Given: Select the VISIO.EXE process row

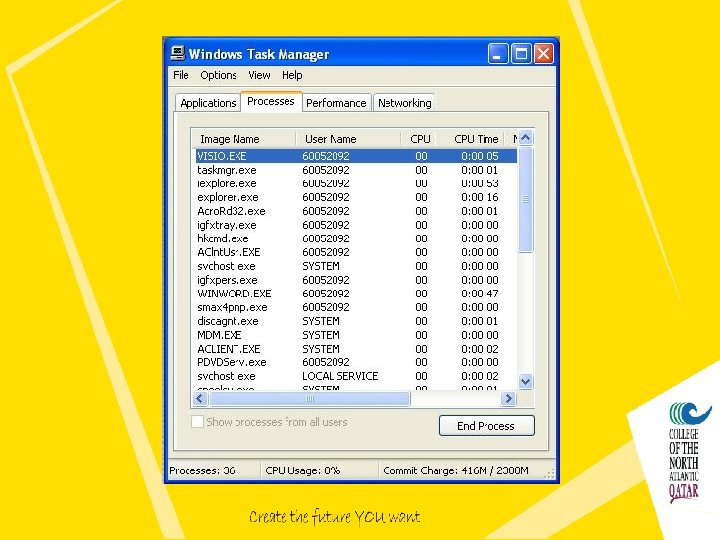Looking at the screenshot, I should coord(356,156).
